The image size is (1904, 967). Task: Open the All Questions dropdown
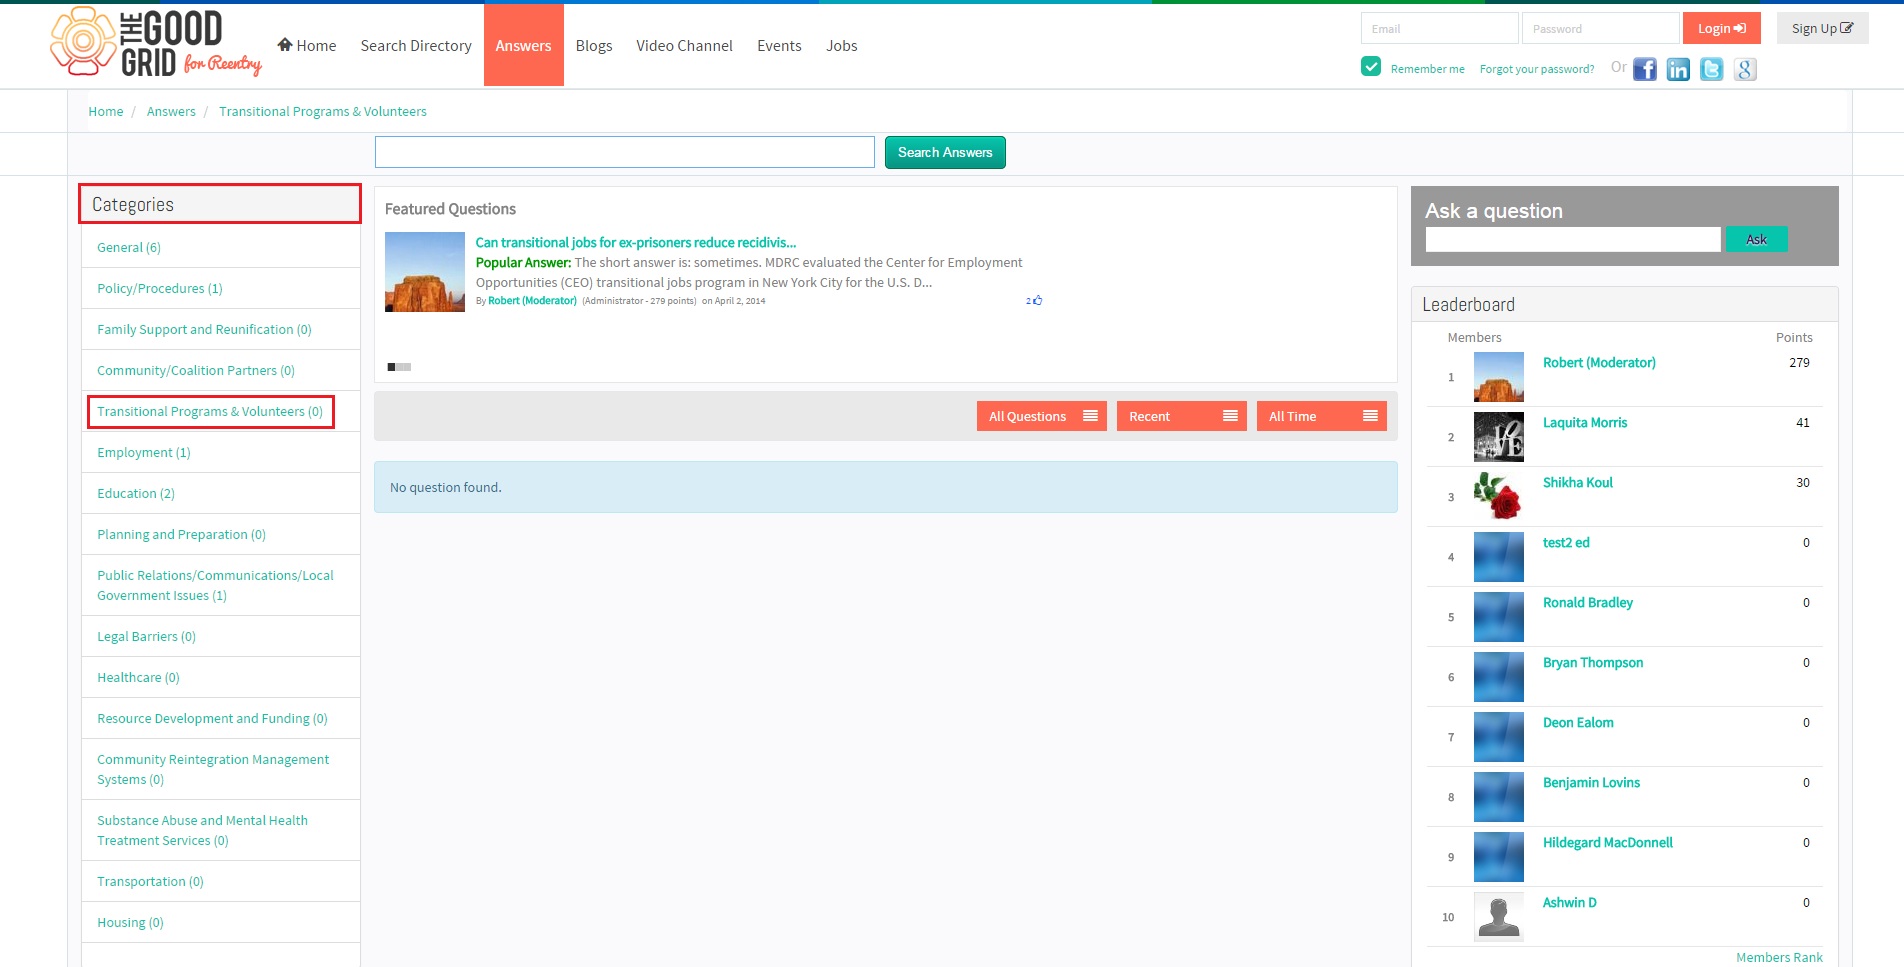click(1042, 416)
